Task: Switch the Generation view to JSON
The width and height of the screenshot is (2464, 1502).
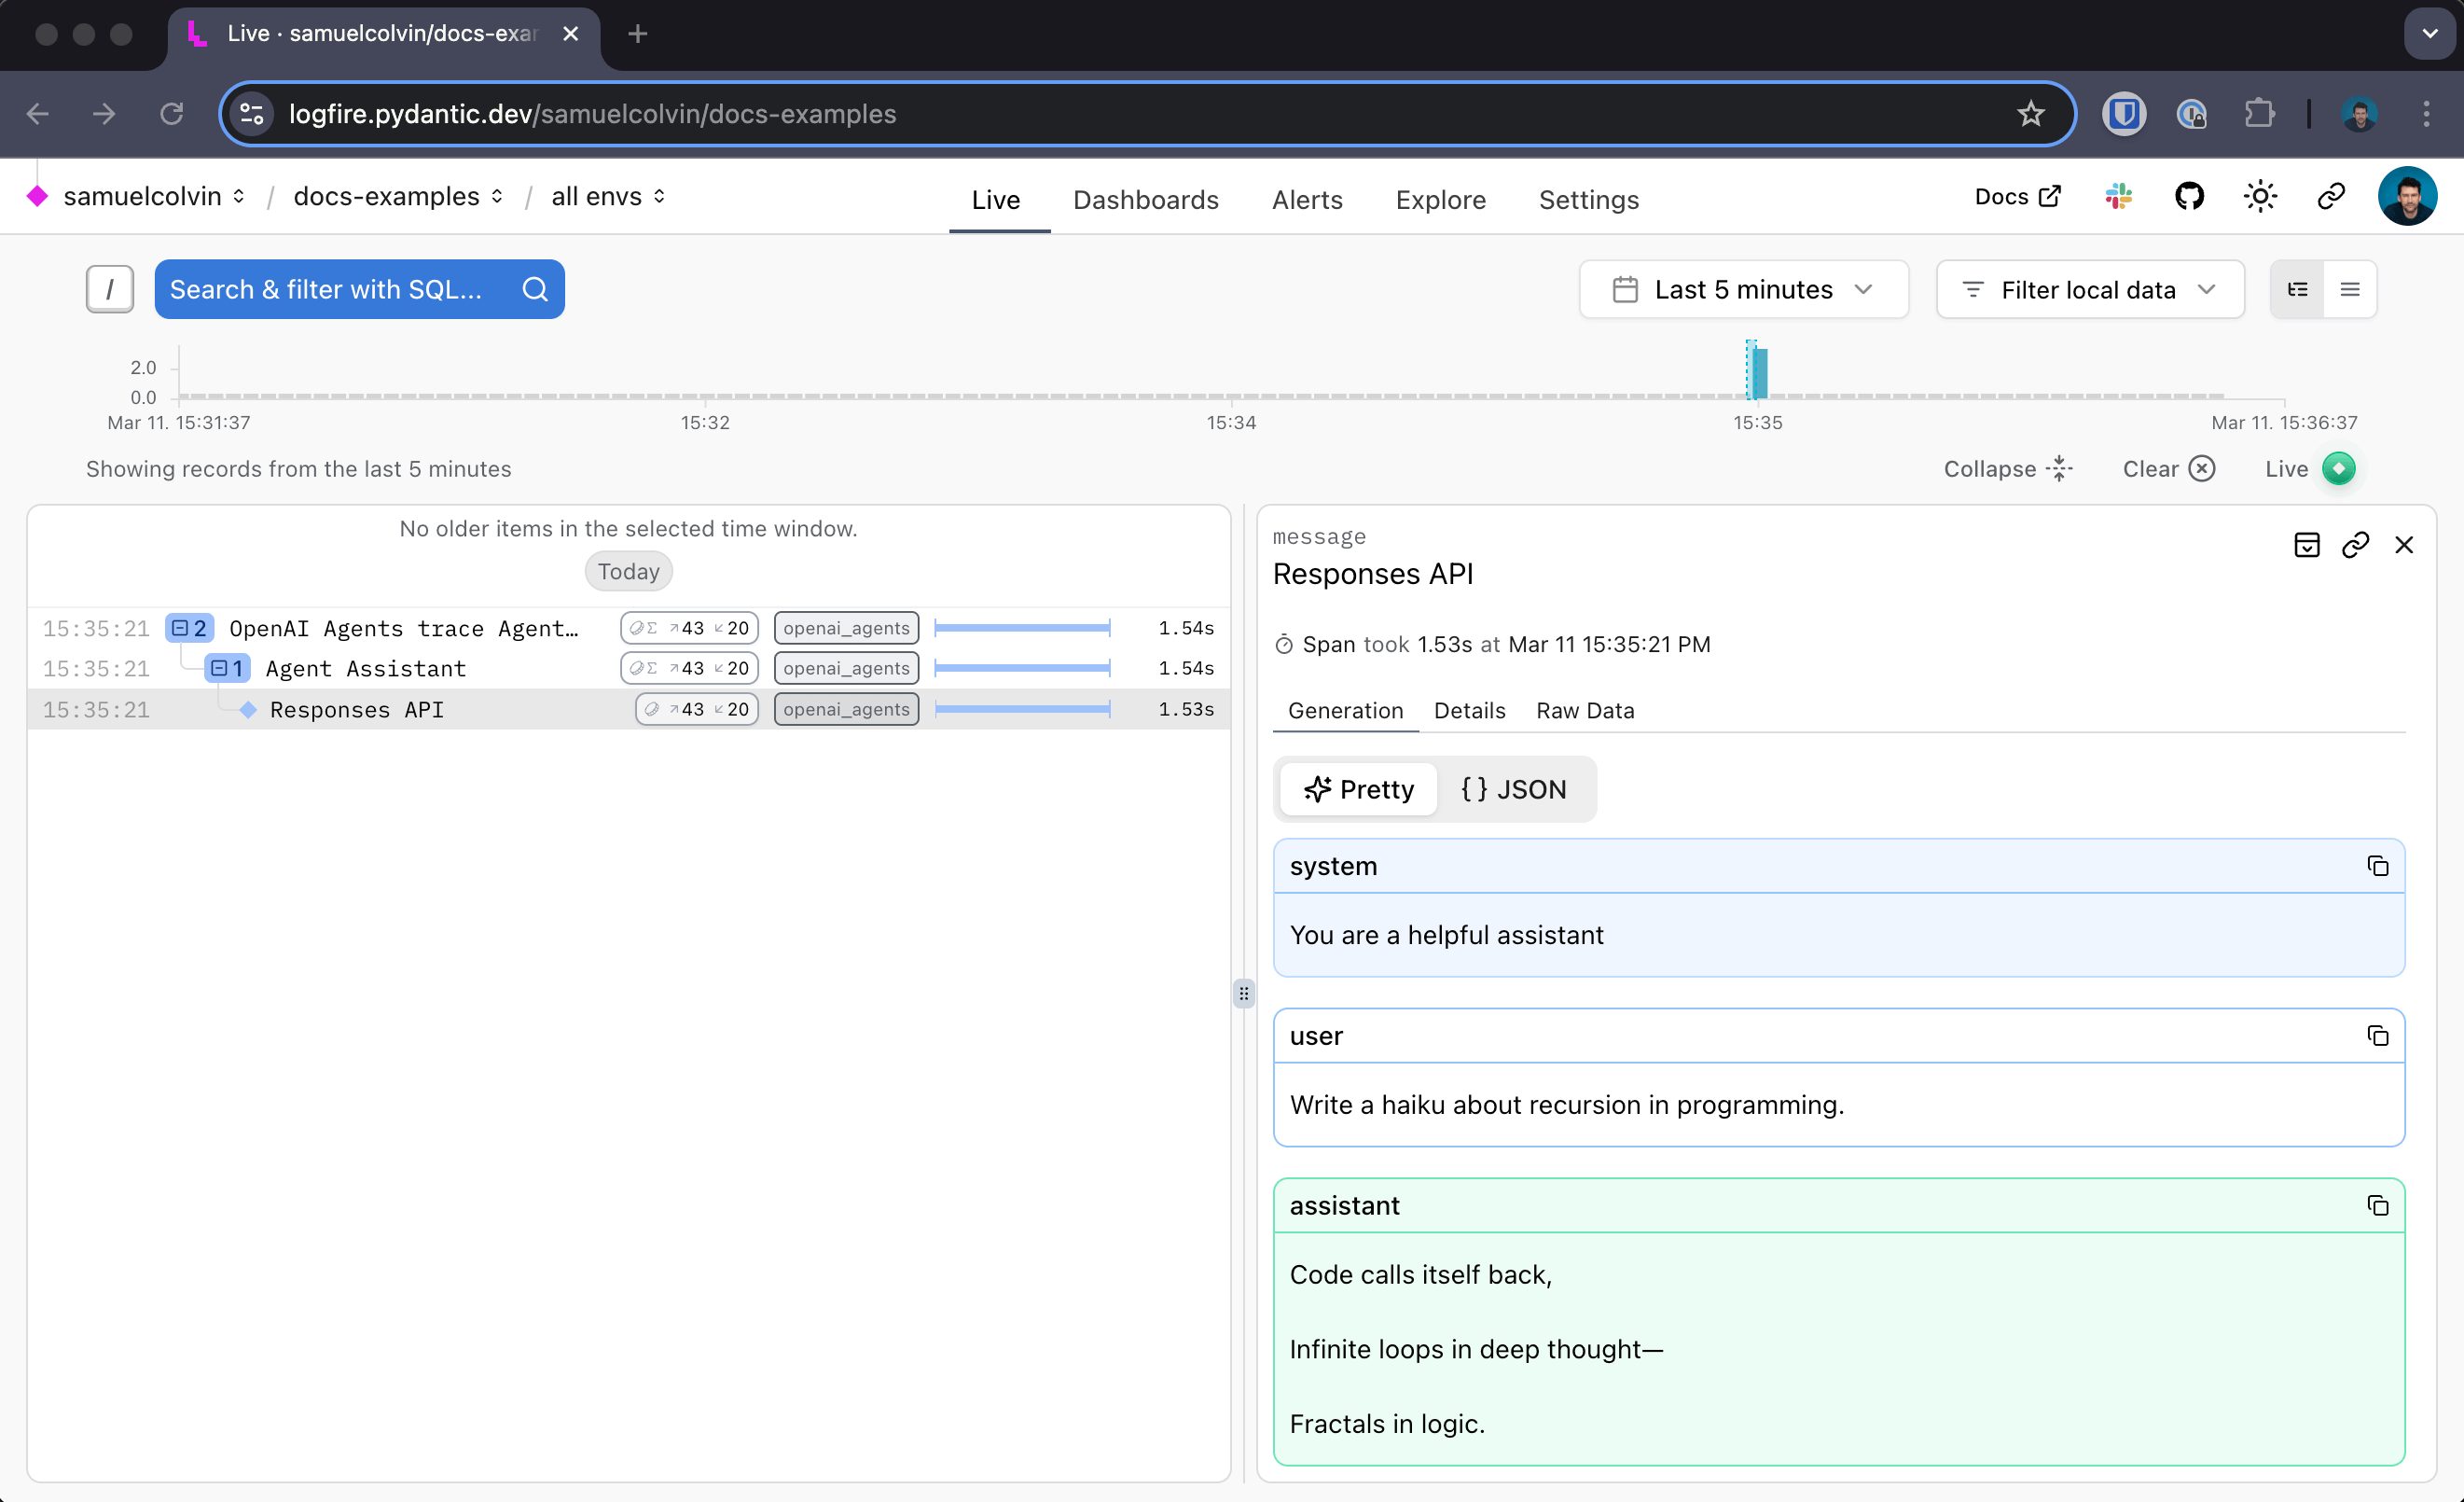Action: pyautogui.click(x=1513, y=789)
